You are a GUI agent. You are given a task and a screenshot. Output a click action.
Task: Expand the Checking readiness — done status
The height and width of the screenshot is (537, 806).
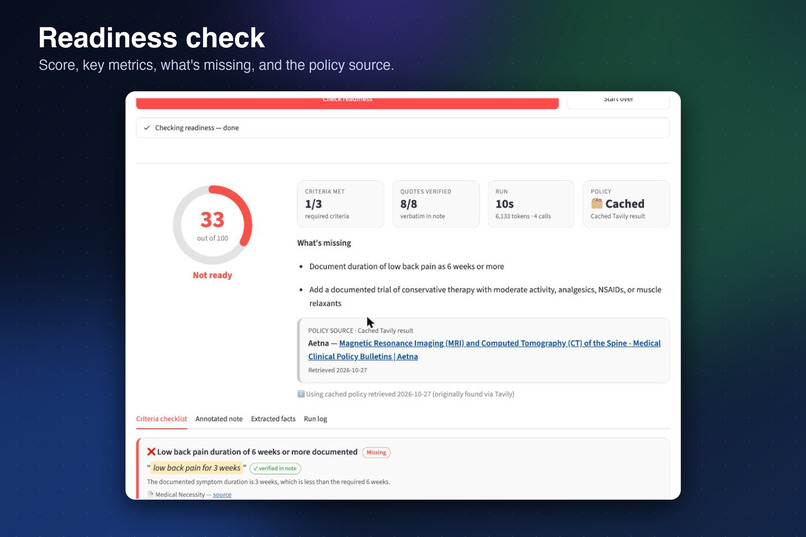pos(402,128)
